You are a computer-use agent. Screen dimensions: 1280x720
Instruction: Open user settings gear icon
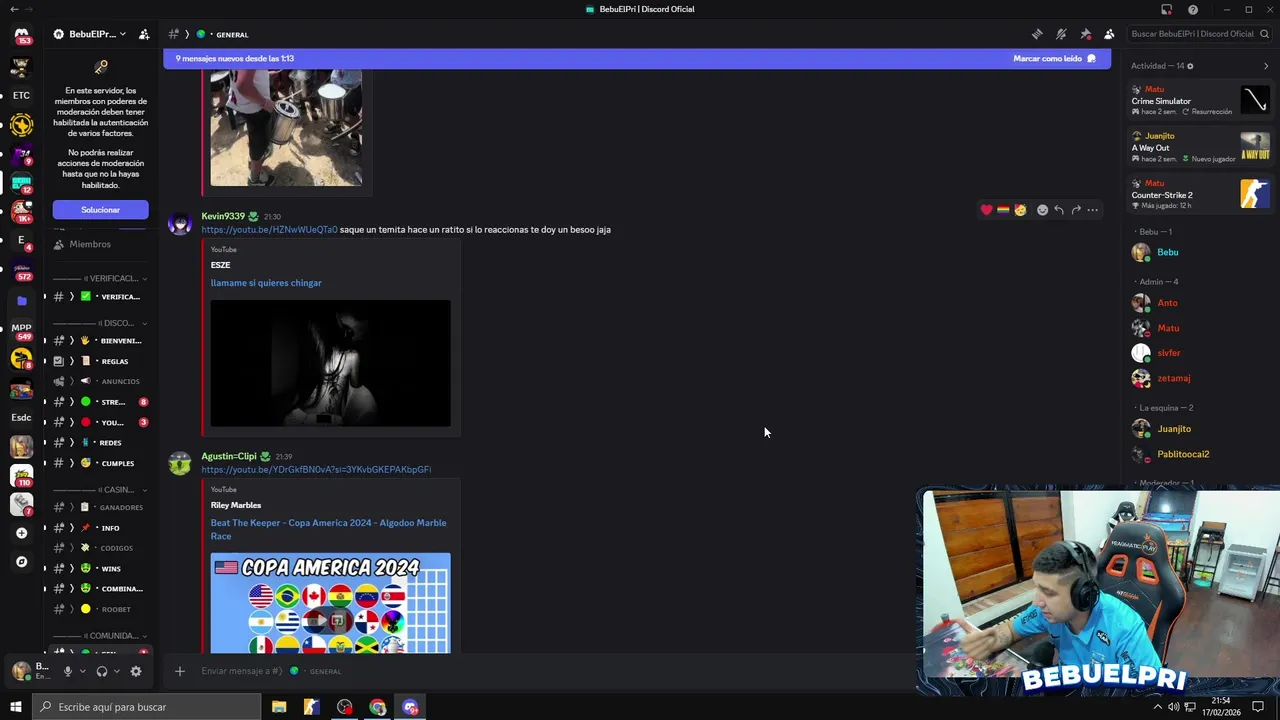136,671
